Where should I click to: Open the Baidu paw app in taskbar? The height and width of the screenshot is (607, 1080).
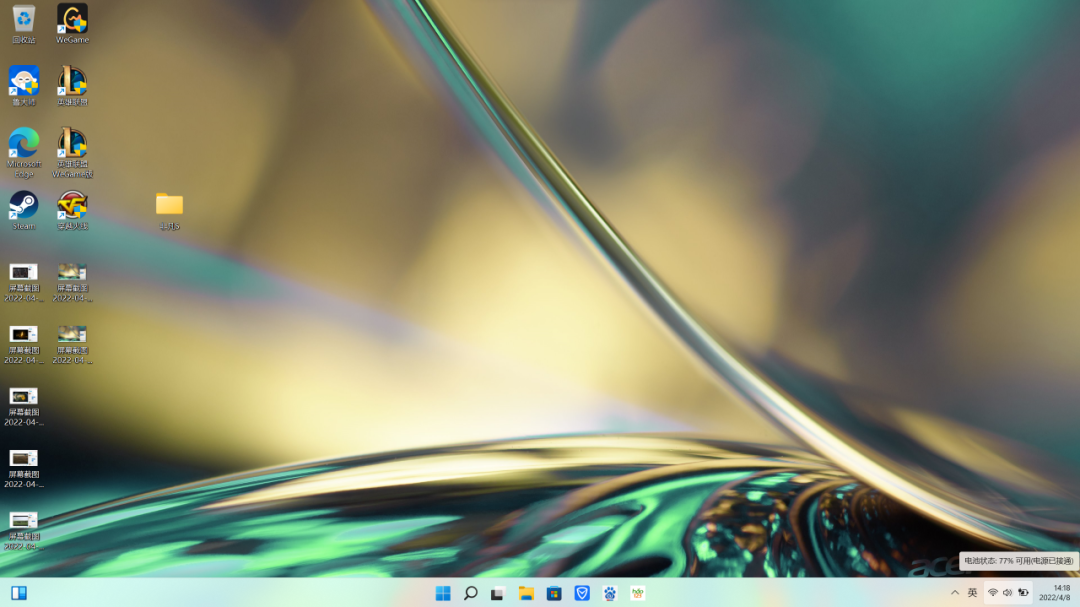click(610, 593)
